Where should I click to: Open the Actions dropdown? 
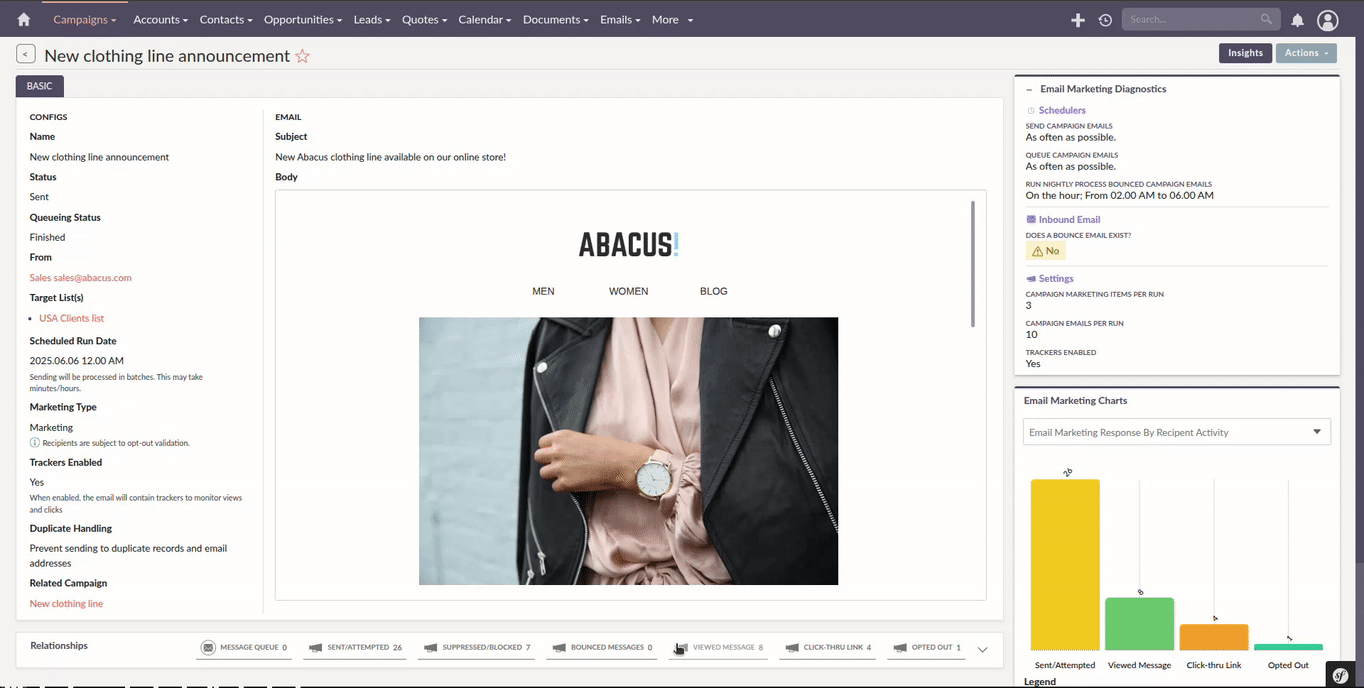(x=1306, y=52)
